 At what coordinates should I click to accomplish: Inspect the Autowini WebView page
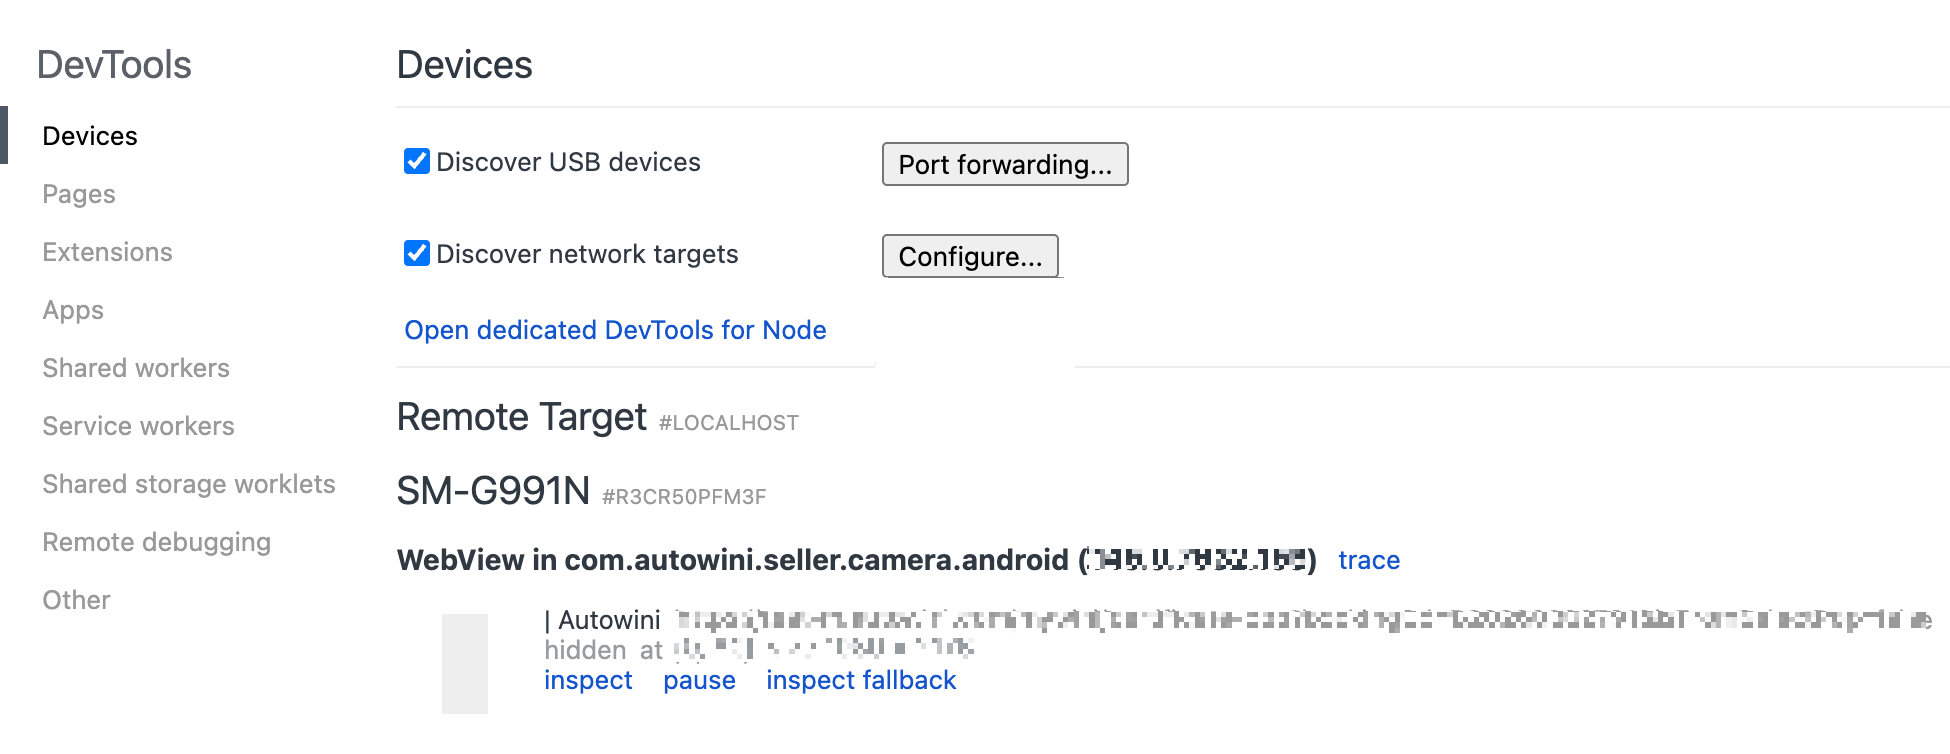click(588, 680)
